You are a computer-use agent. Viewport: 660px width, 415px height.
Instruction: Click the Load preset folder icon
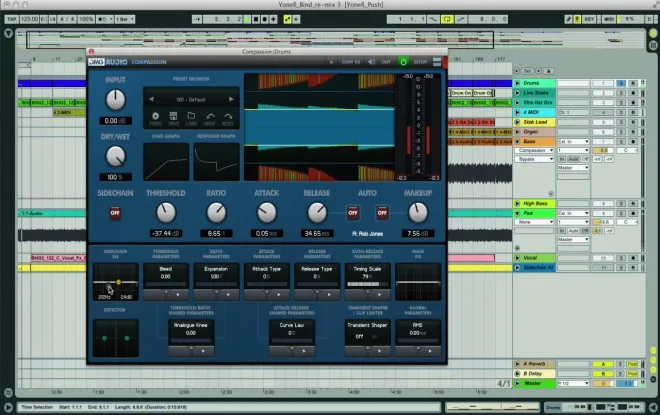point(191,116)
